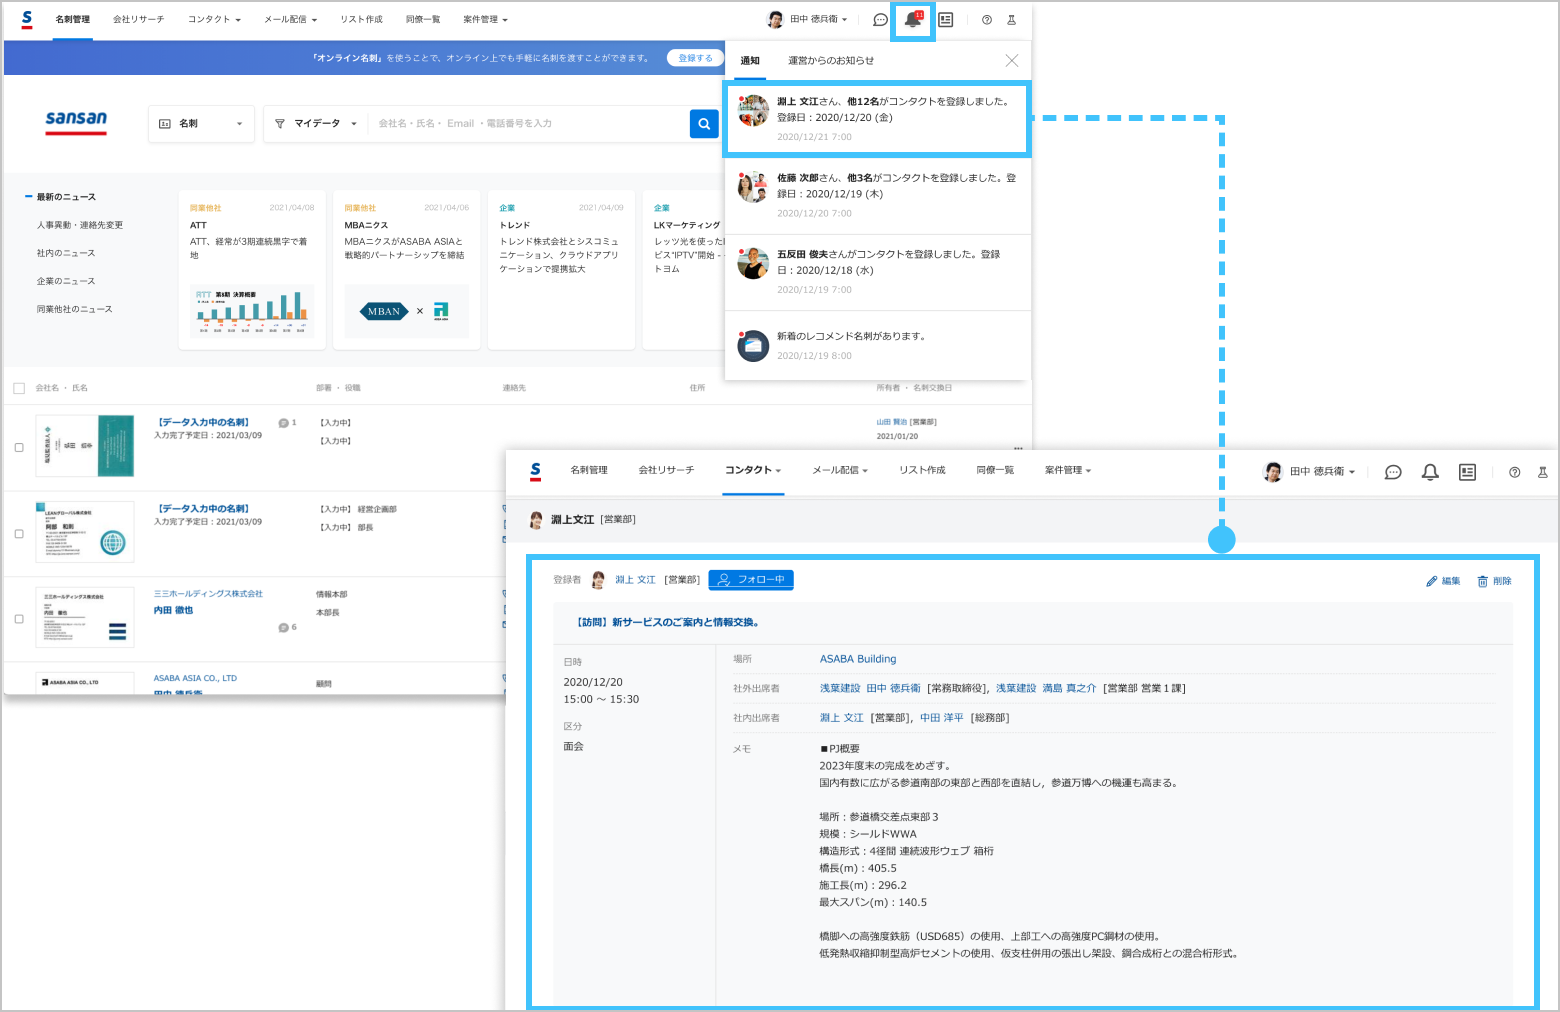The image size is (1560, 1012).
Task: Open the 三三ホールディングス株式会社 company link
Action: [208, 594]
